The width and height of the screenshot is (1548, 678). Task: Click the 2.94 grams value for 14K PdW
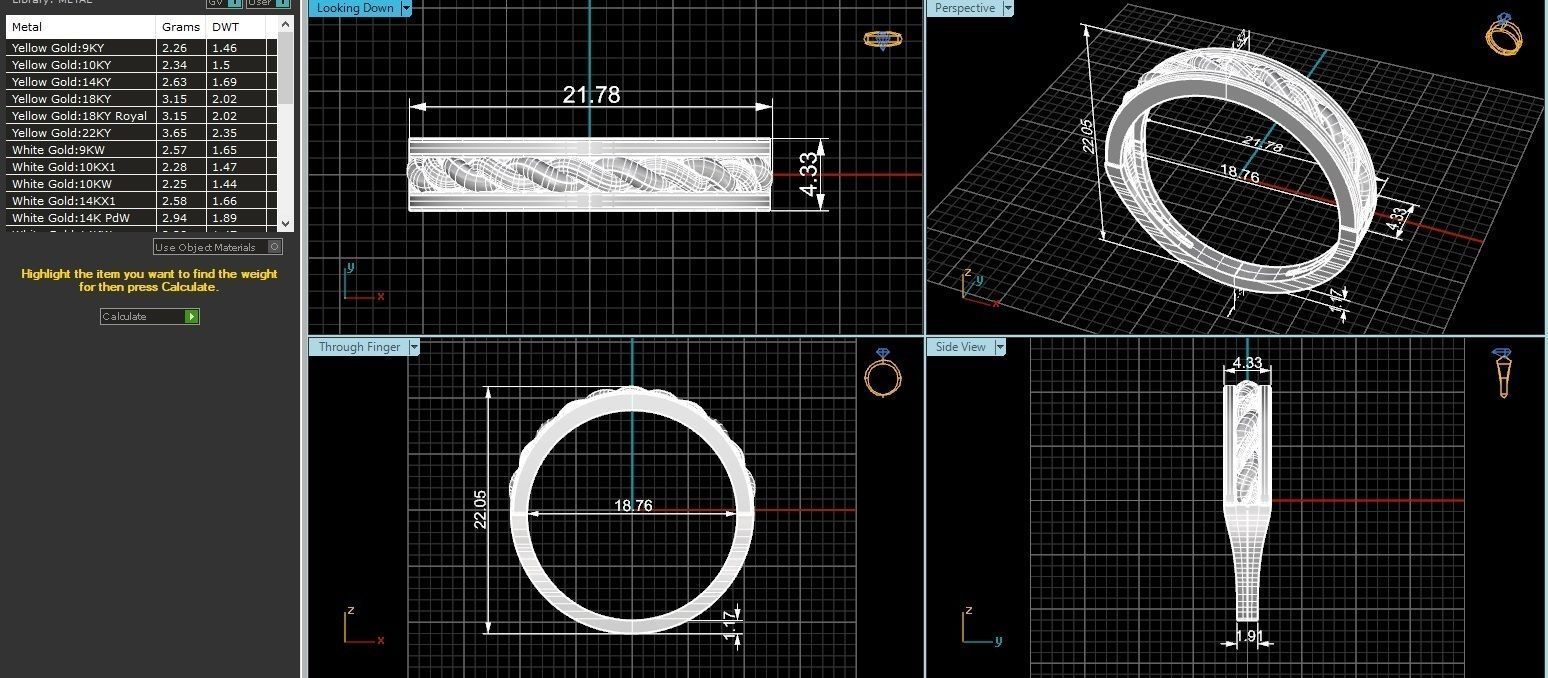click(x=173, y=218)
